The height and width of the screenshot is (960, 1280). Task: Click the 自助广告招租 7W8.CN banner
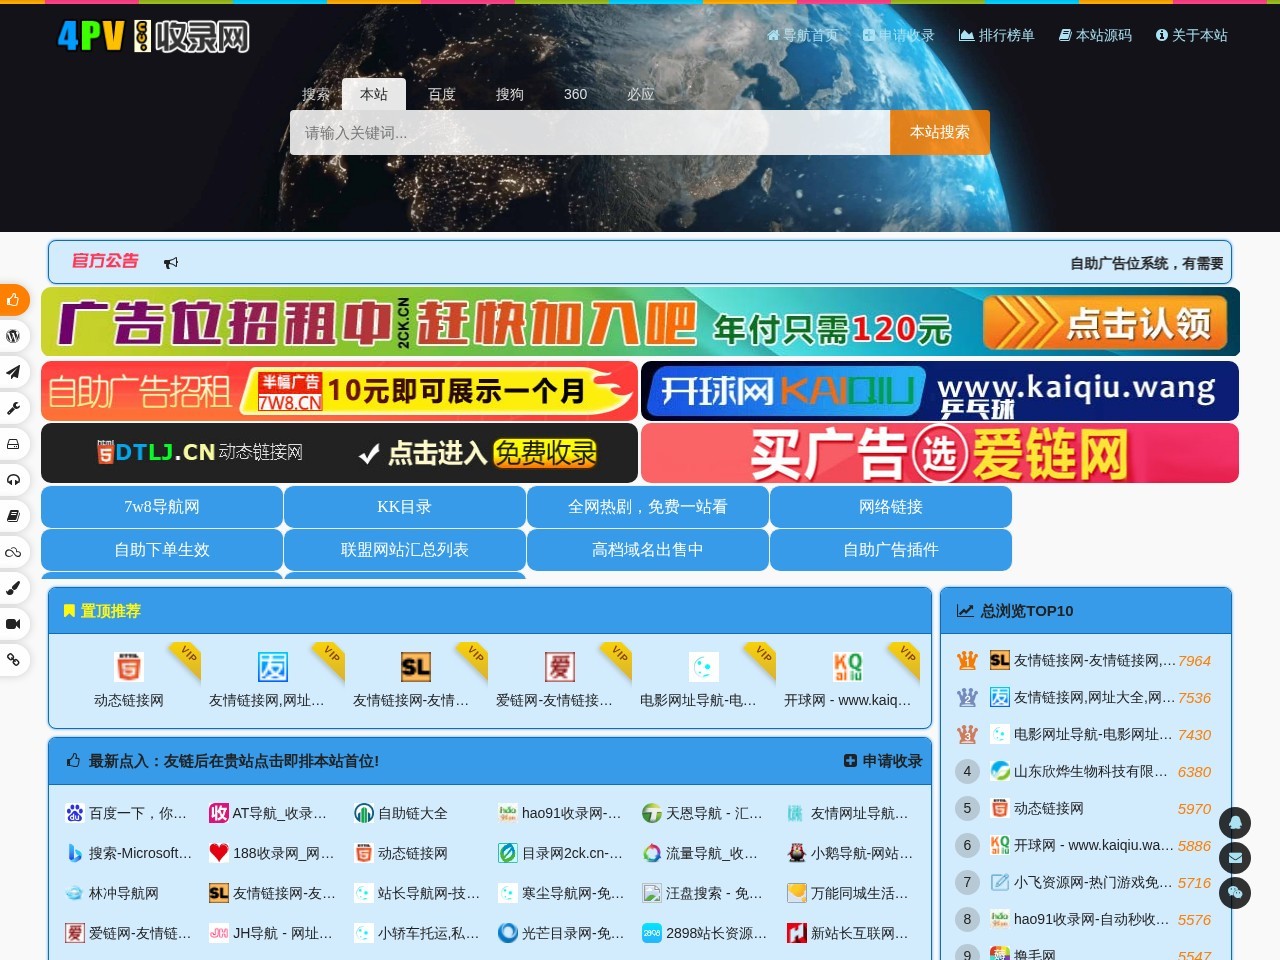[339, 390]
